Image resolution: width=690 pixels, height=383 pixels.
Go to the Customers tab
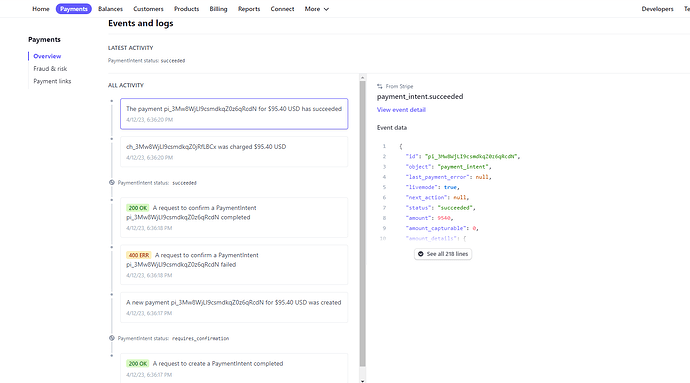[x=148, y=9]
